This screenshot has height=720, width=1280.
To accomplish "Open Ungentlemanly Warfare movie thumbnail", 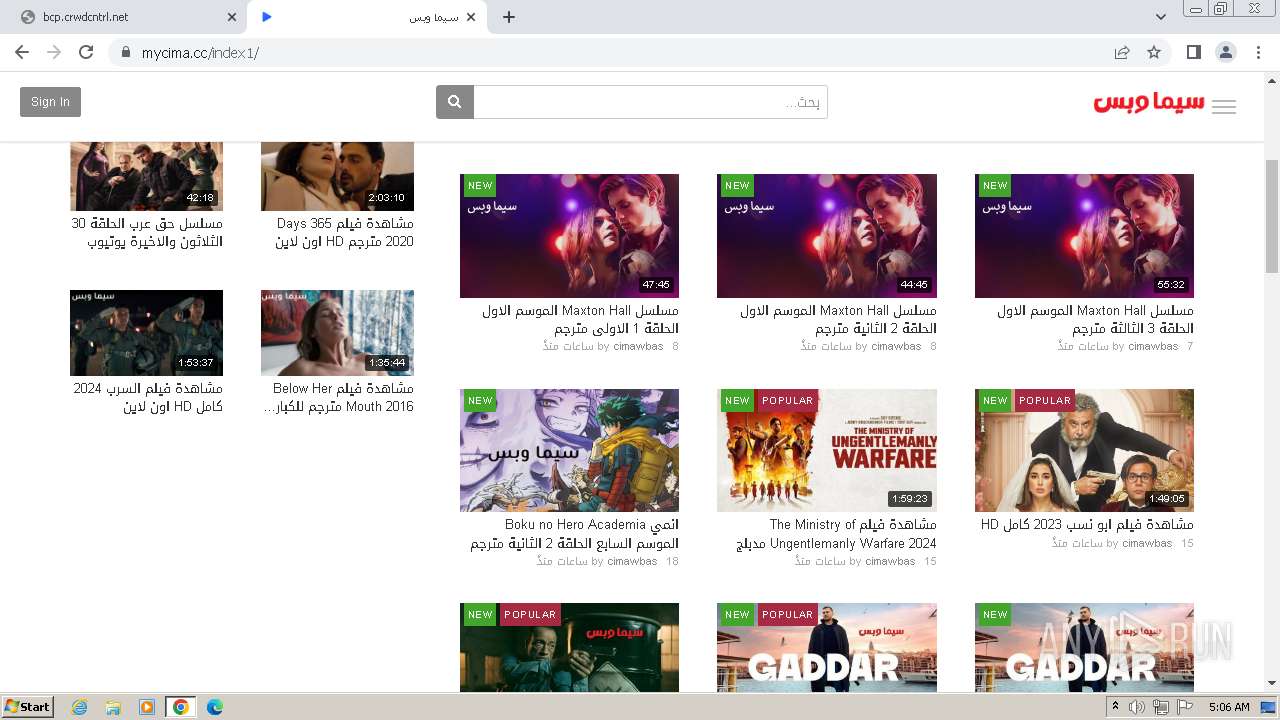I will click(x=827, y=450).
